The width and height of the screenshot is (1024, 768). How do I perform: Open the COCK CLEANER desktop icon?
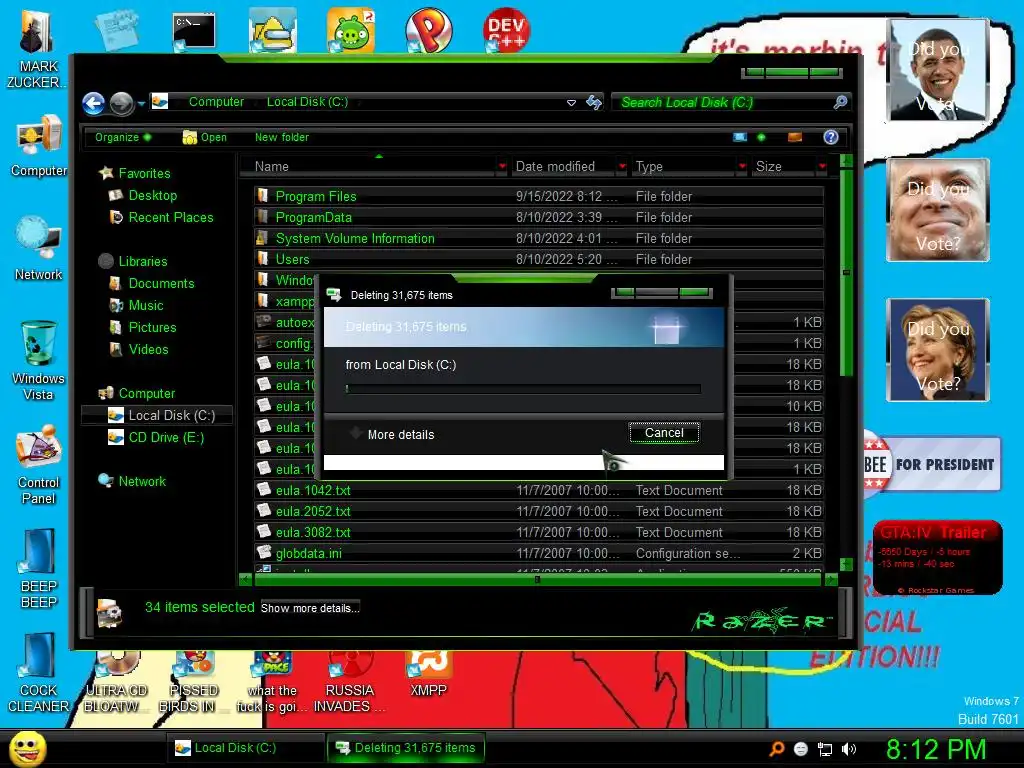(38, 673)
